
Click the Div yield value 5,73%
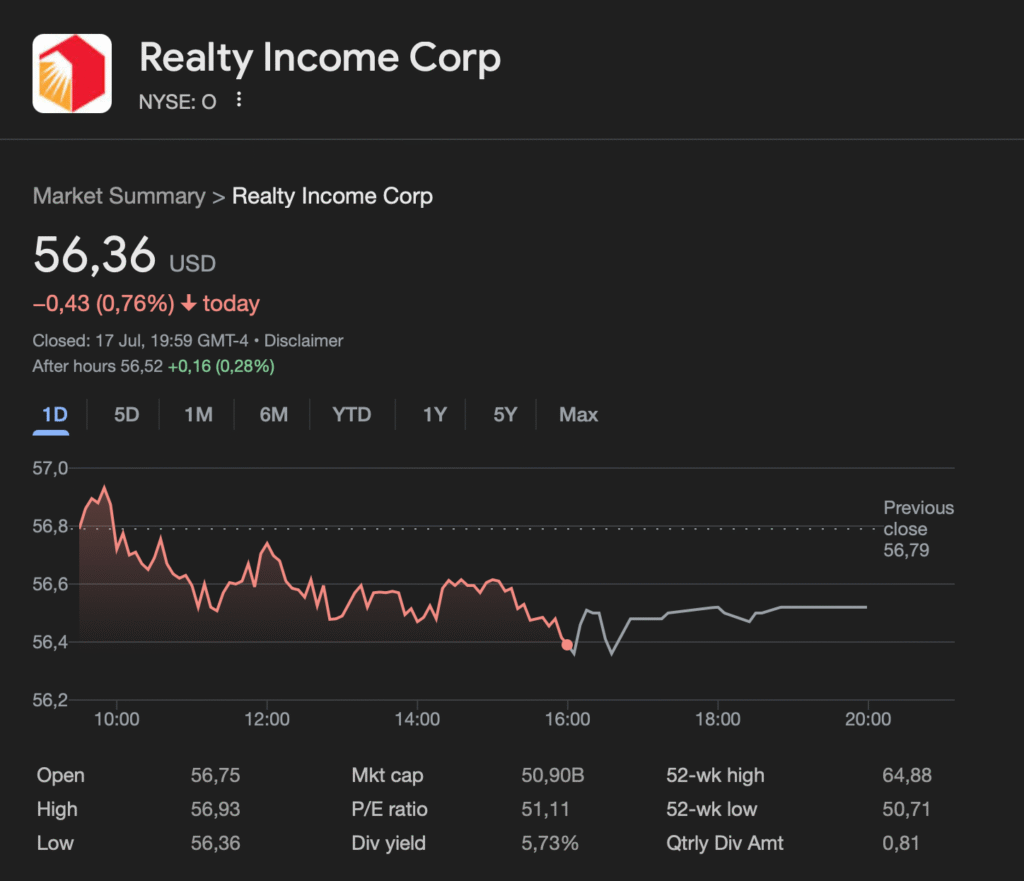tap(550, 843)
